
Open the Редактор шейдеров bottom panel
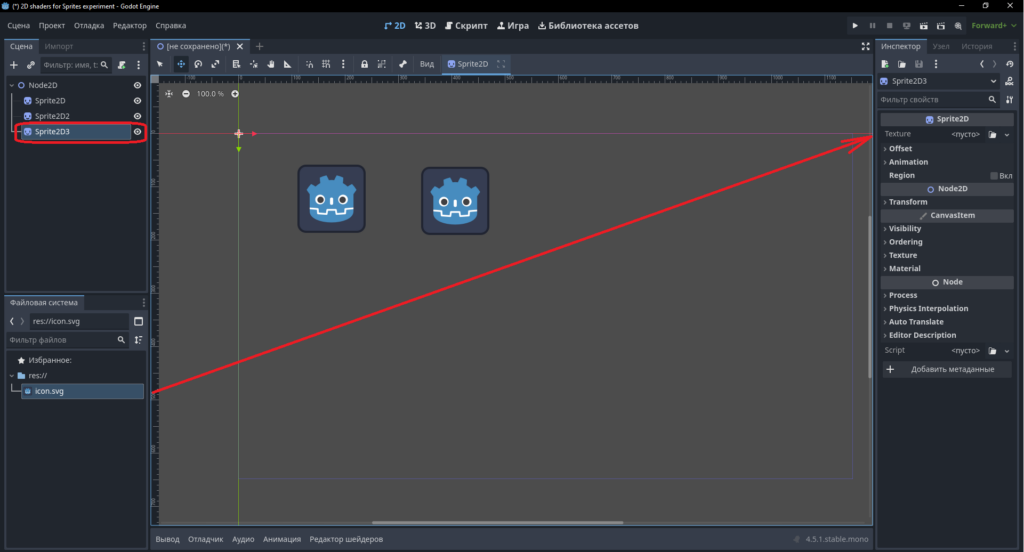346,539
